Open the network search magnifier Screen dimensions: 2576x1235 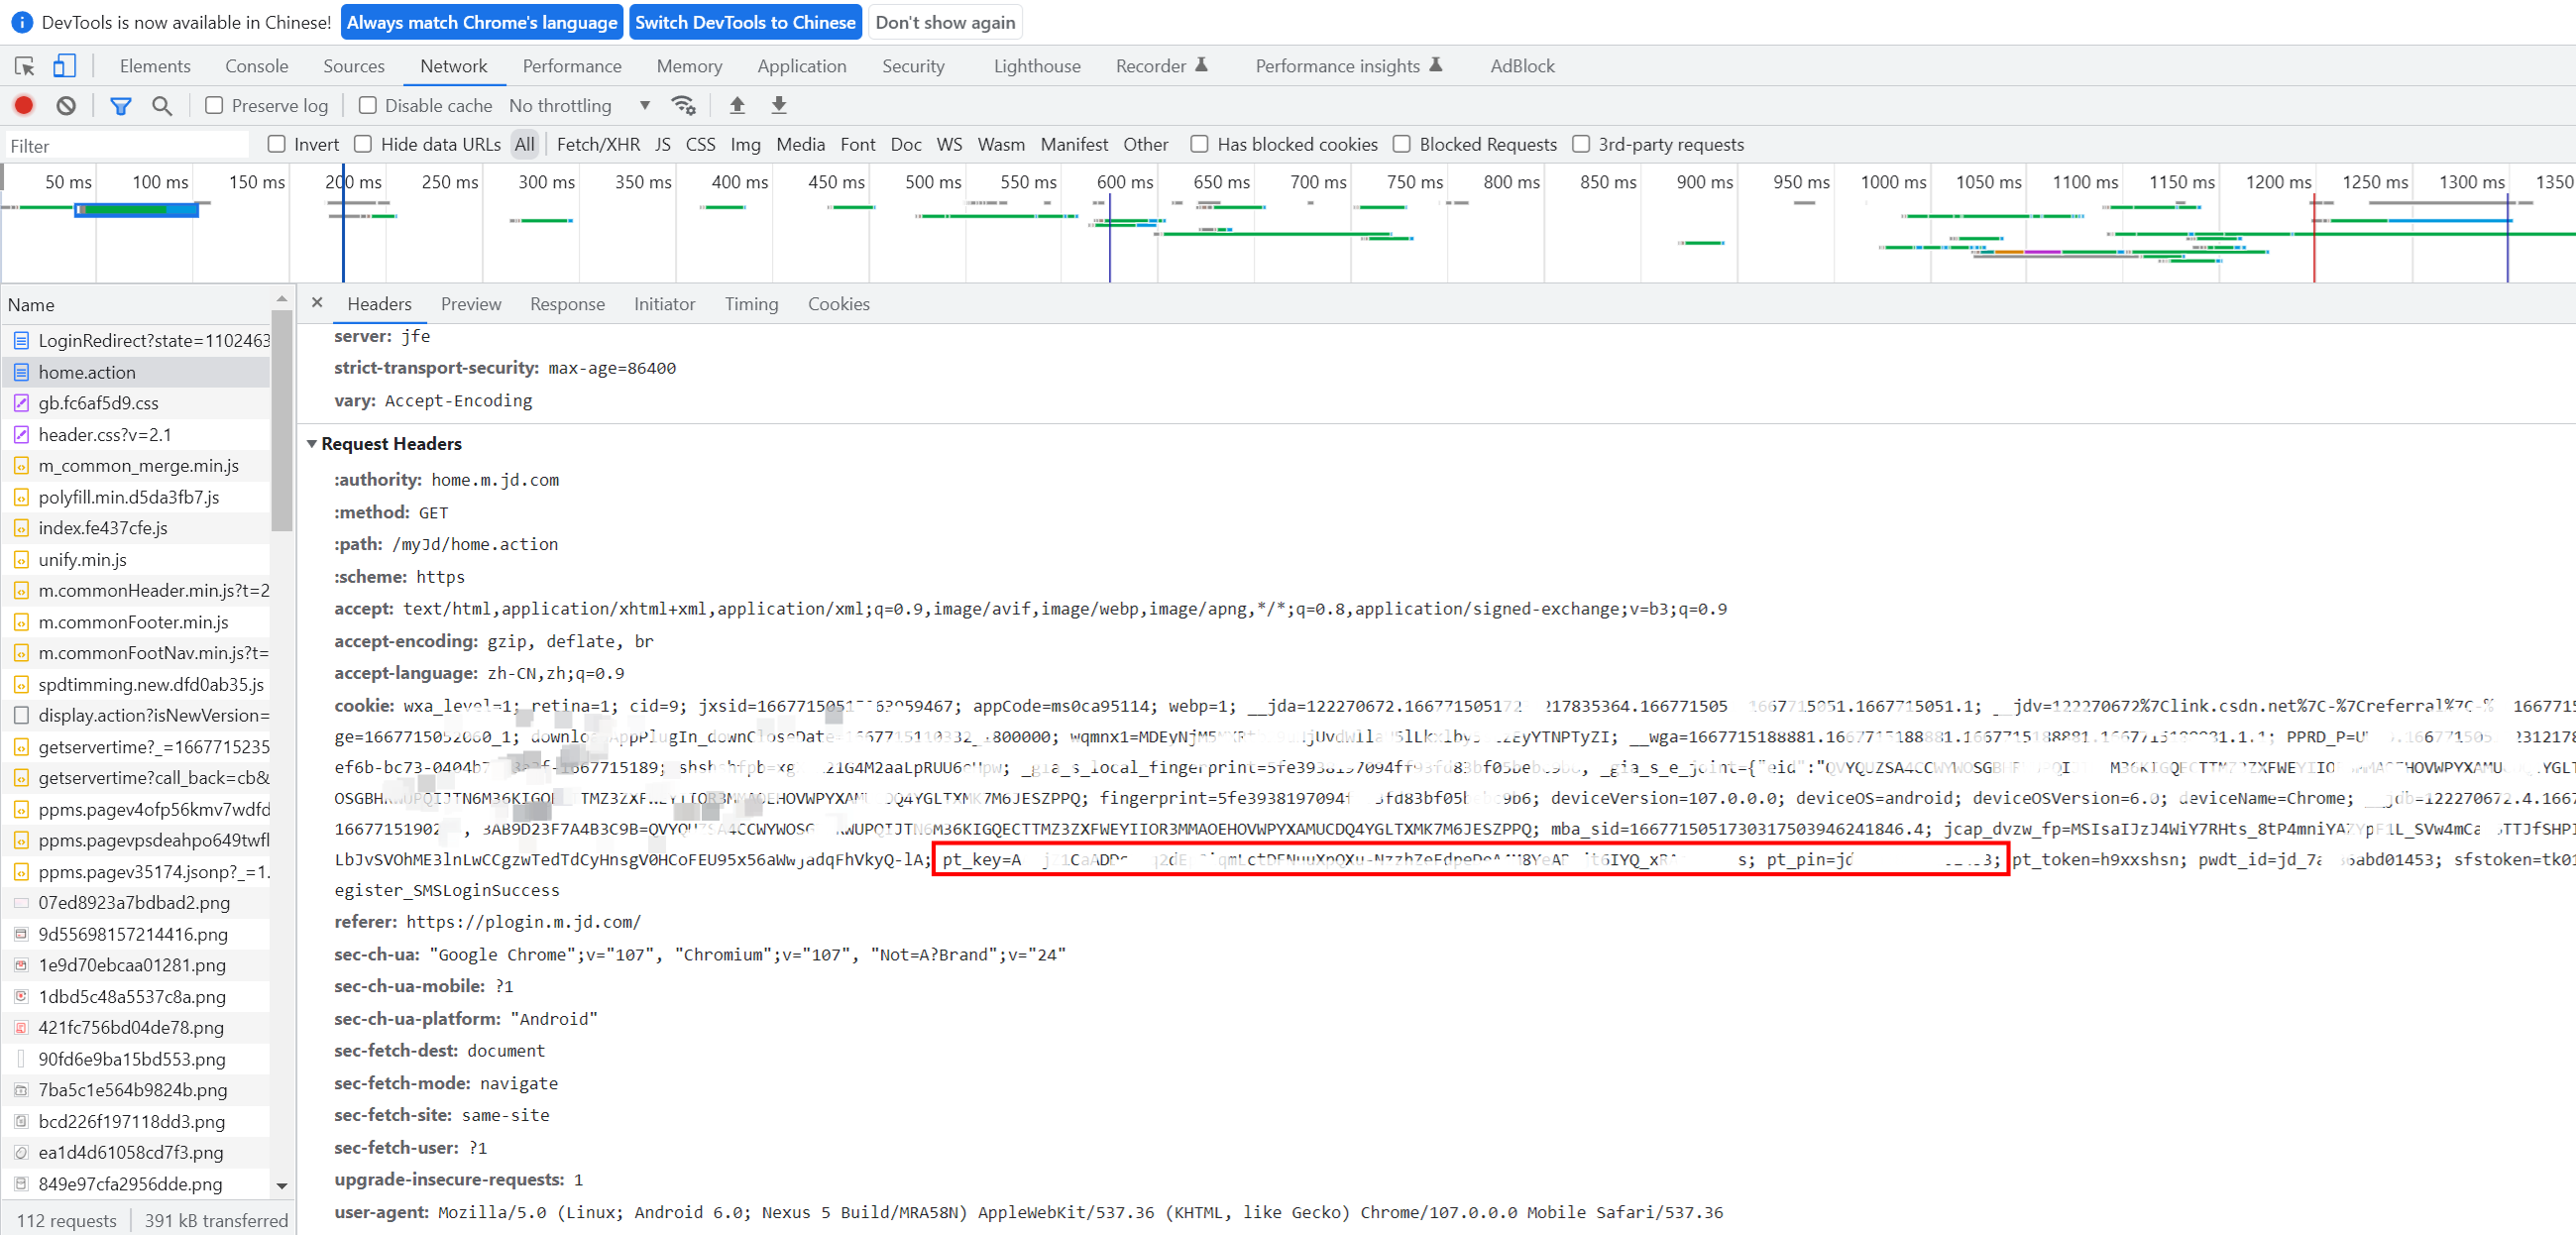pyautogui.click(x=161, y=105)
